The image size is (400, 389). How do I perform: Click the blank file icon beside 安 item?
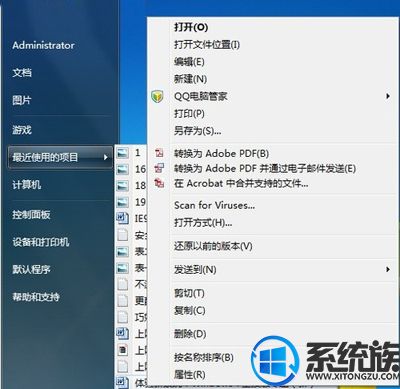[x=123, y=235]
